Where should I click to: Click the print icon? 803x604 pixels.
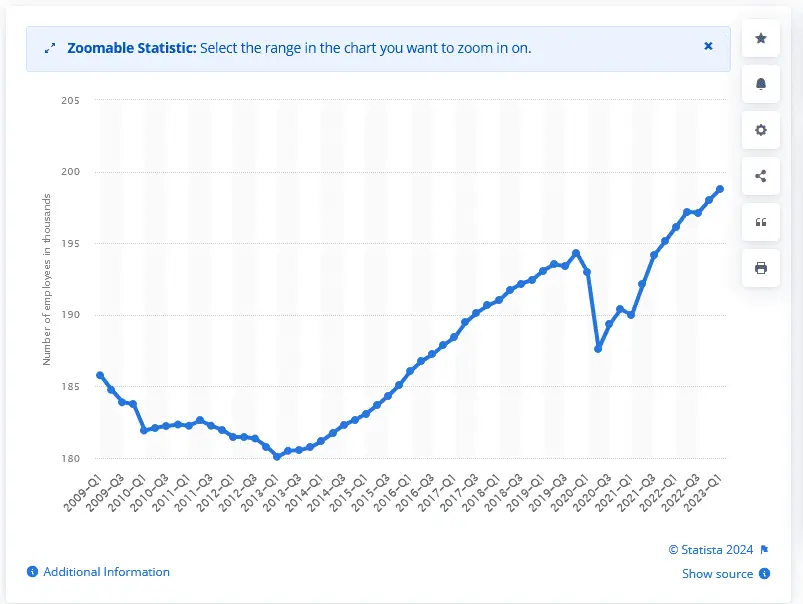point(761,268)
